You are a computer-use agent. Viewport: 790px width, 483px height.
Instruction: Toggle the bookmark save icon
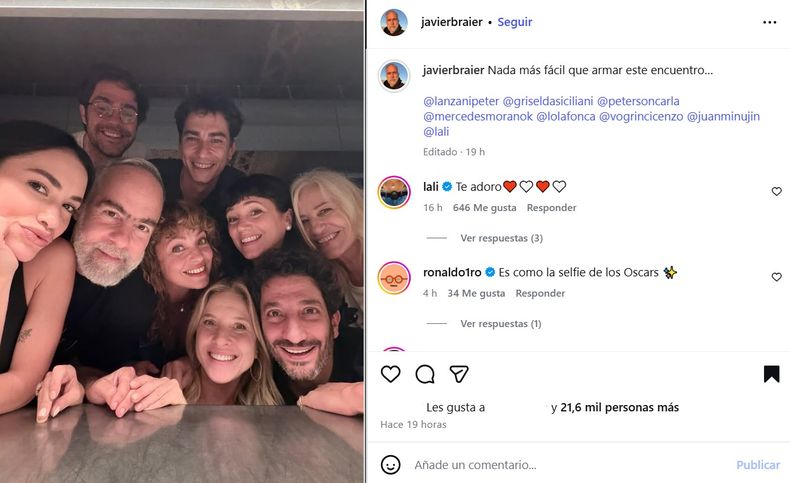point(771,374)
